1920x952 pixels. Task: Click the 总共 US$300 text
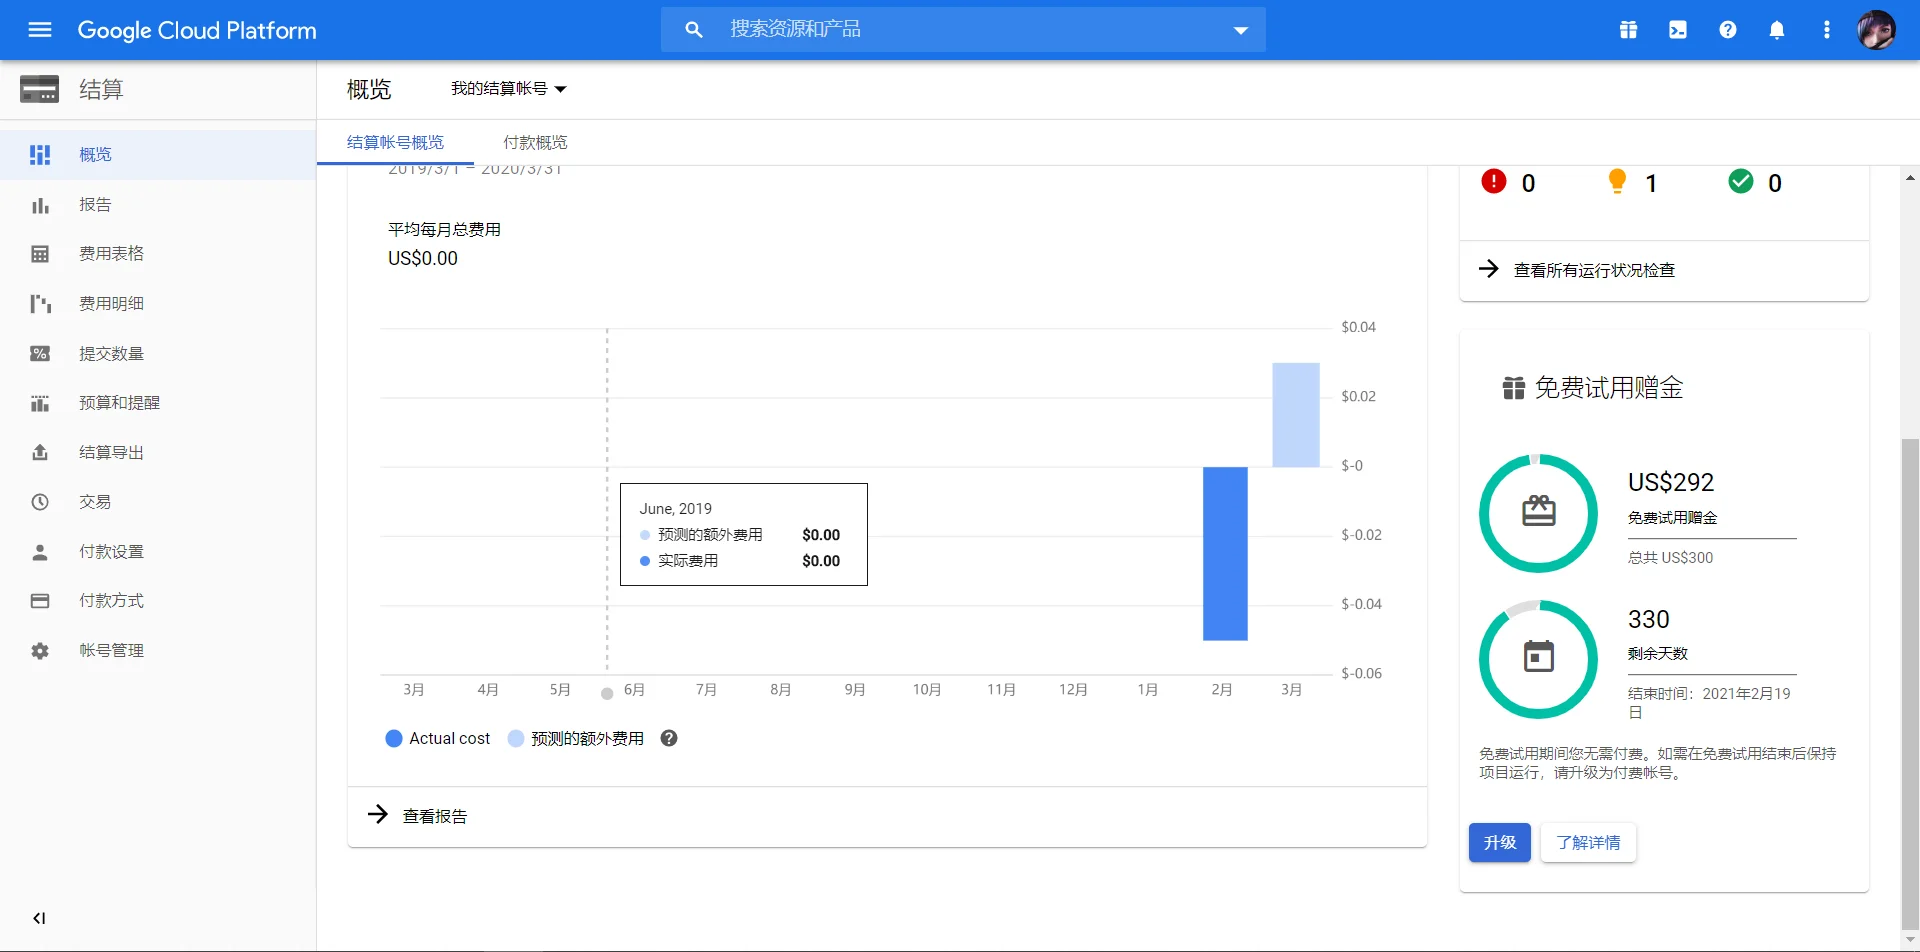tap(1670, 558)
